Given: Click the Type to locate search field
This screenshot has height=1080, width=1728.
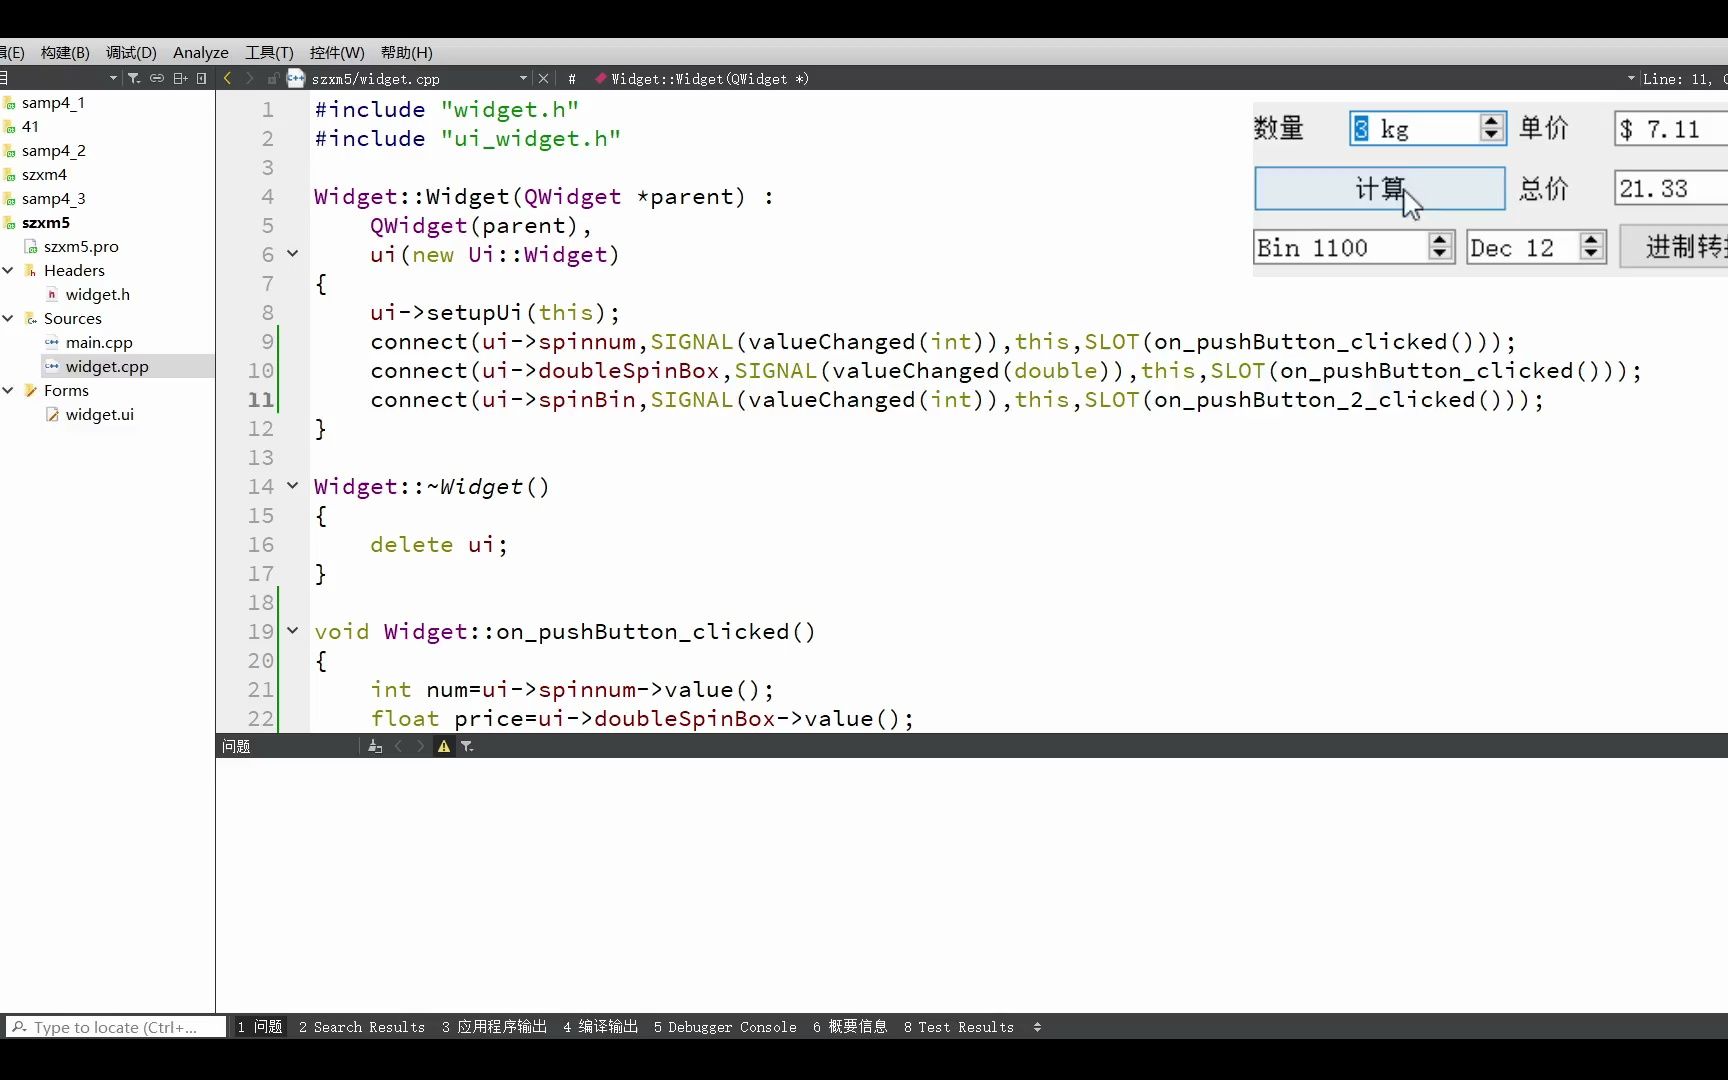Looking at the screenshot, I should (x=115, y=1027).
